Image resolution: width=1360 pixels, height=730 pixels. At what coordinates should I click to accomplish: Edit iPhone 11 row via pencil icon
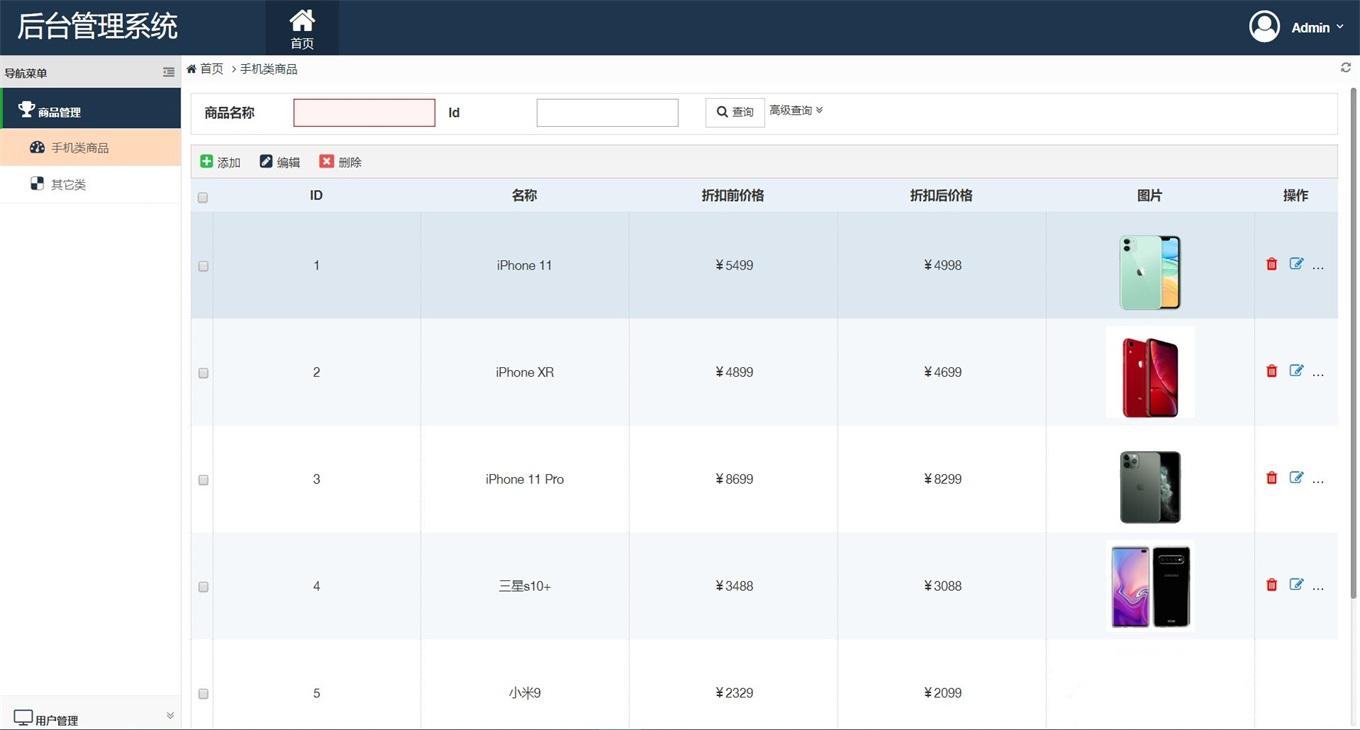pyautogui.click(x=1296, y=264)
